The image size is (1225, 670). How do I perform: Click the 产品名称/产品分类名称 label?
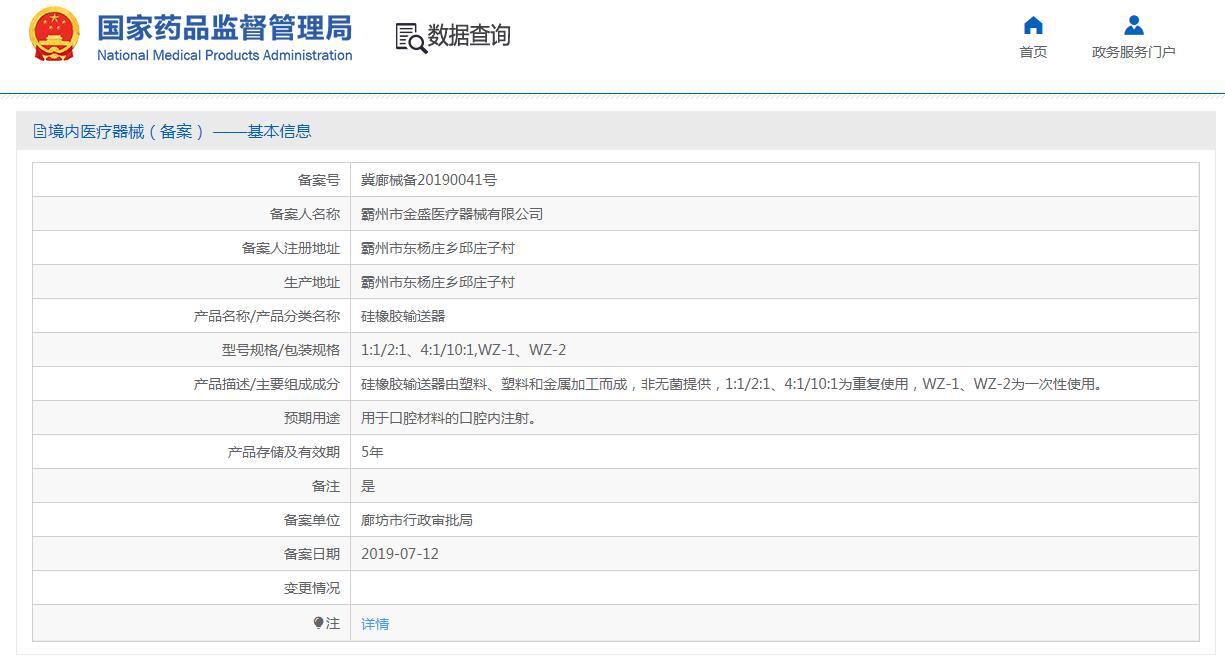(x=266, y=316)
